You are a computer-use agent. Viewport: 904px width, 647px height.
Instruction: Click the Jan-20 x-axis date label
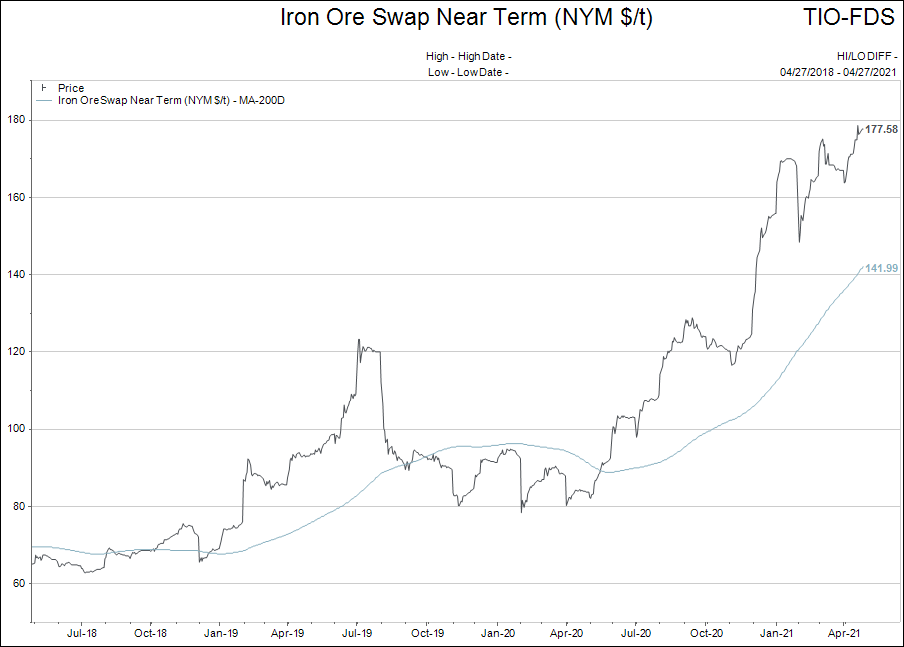(x=498, y=633)
